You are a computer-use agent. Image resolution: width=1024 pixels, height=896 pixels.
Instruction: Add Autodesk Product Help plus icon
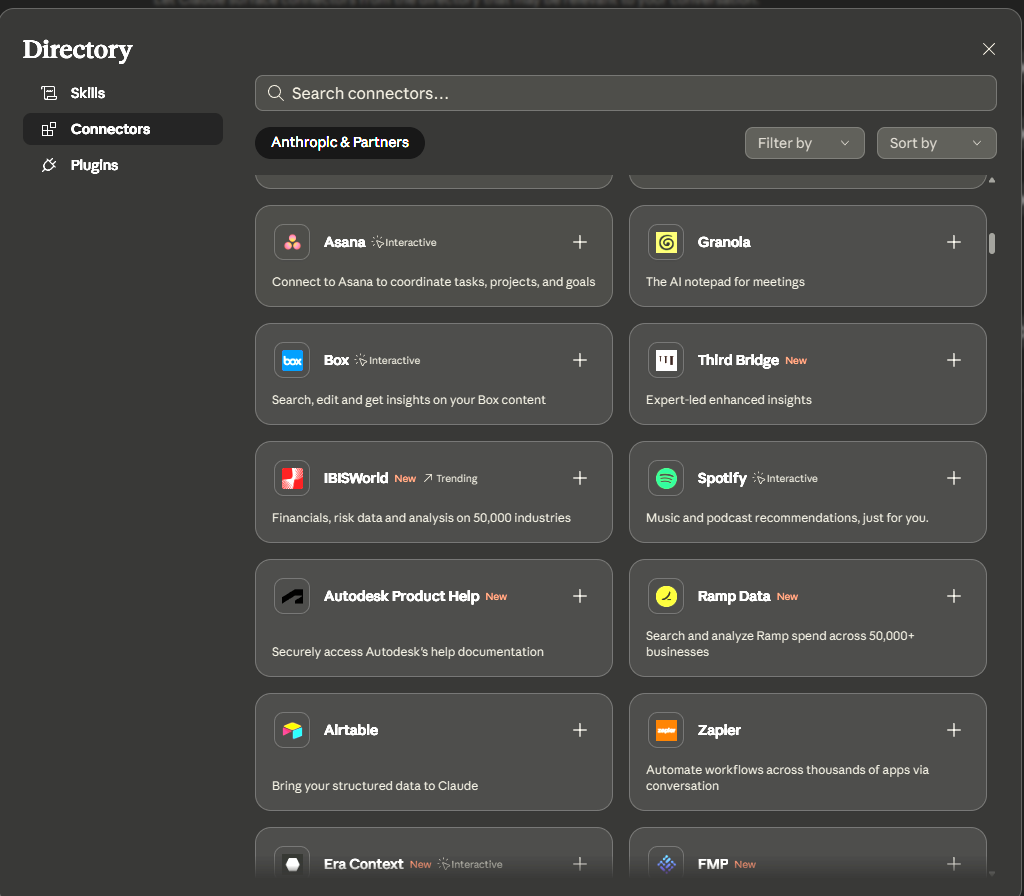(x=579, y=596)
